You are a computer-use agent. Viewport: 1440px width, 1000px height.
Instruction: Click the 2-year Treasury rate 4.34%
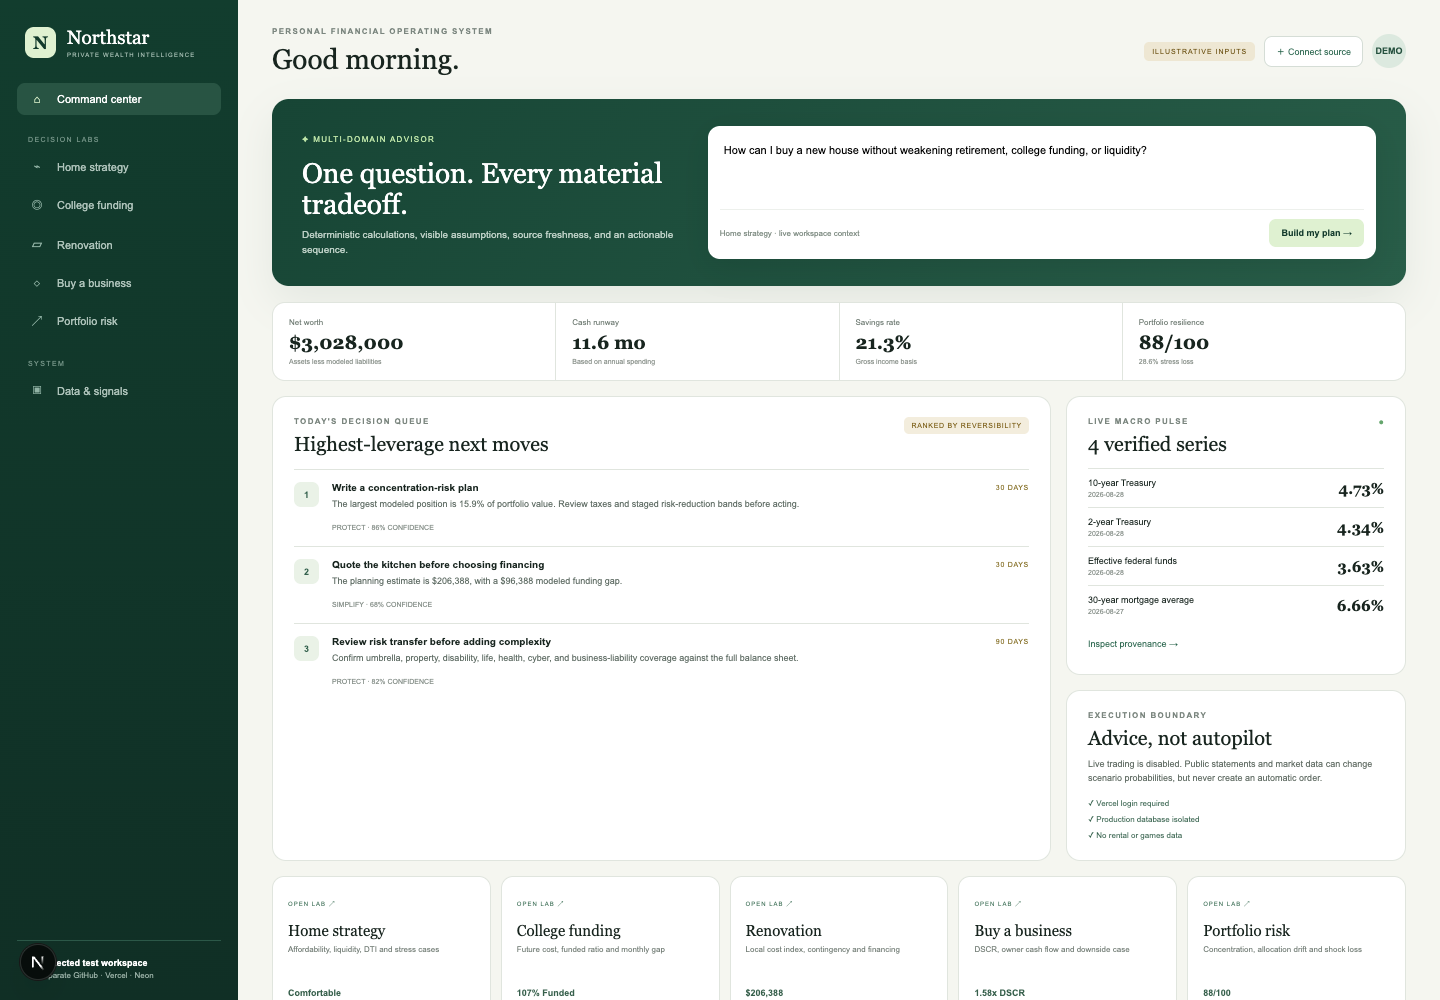click(1360, 528)
